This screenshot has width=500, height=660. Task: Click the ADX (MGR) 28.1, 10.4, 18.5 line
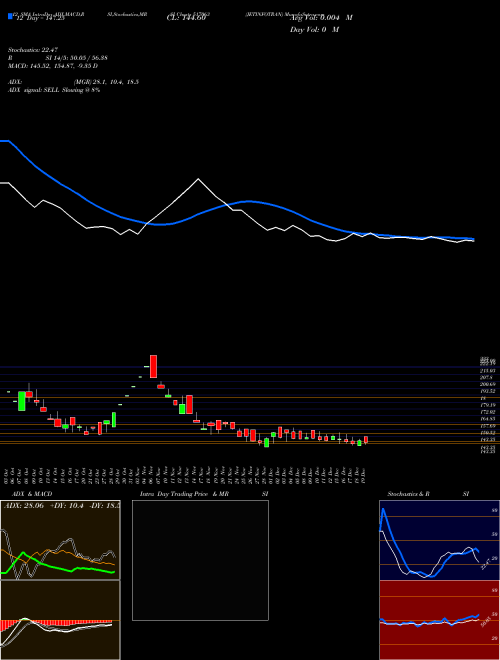pyautogui.click(x=73, y=82)
